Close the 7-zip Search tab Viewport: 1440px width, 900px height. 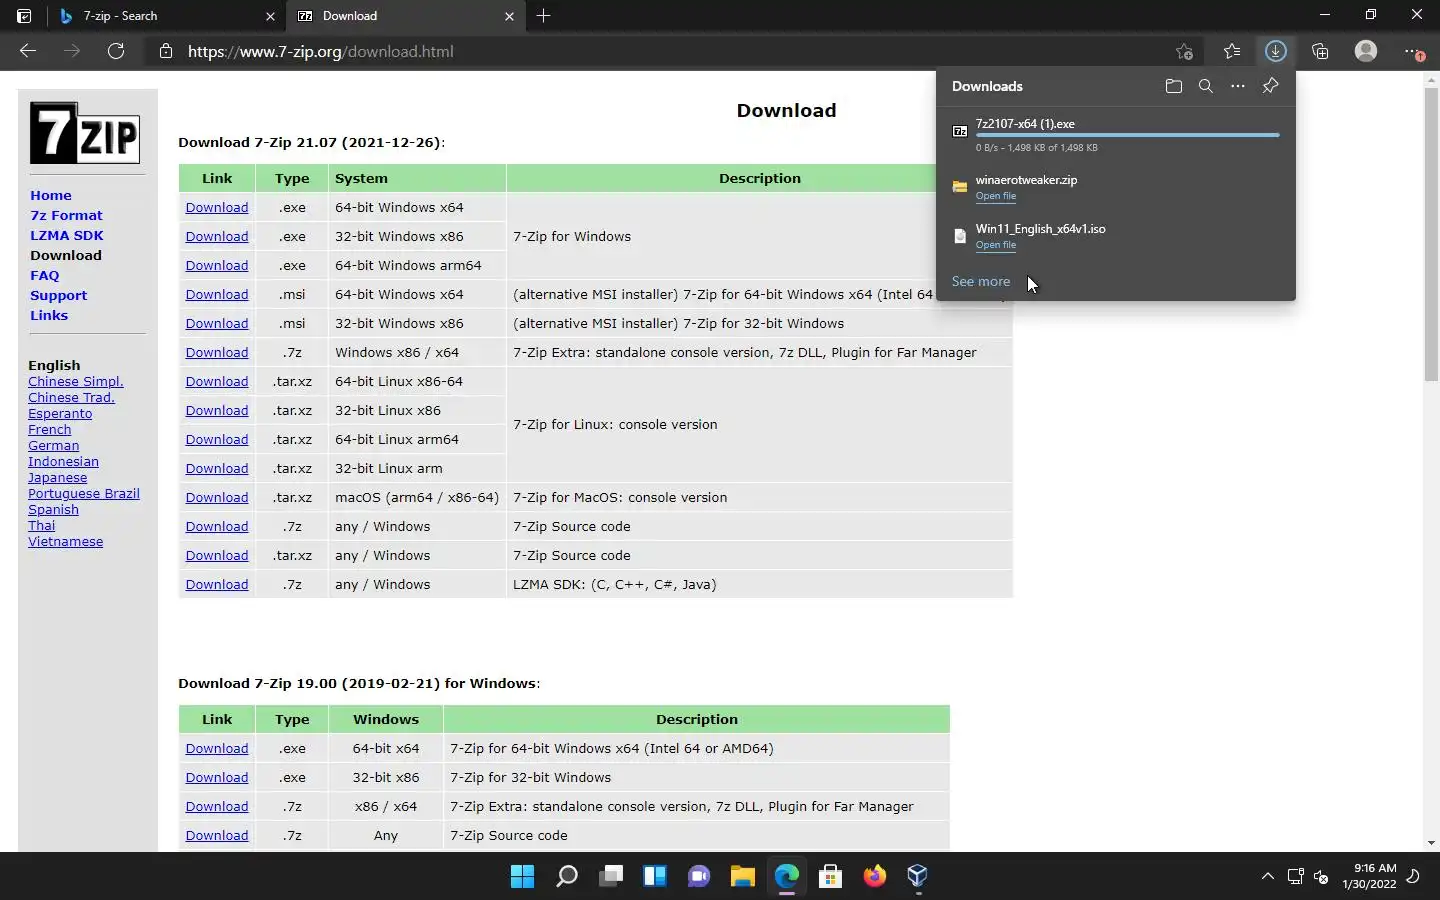coord(270,16)
